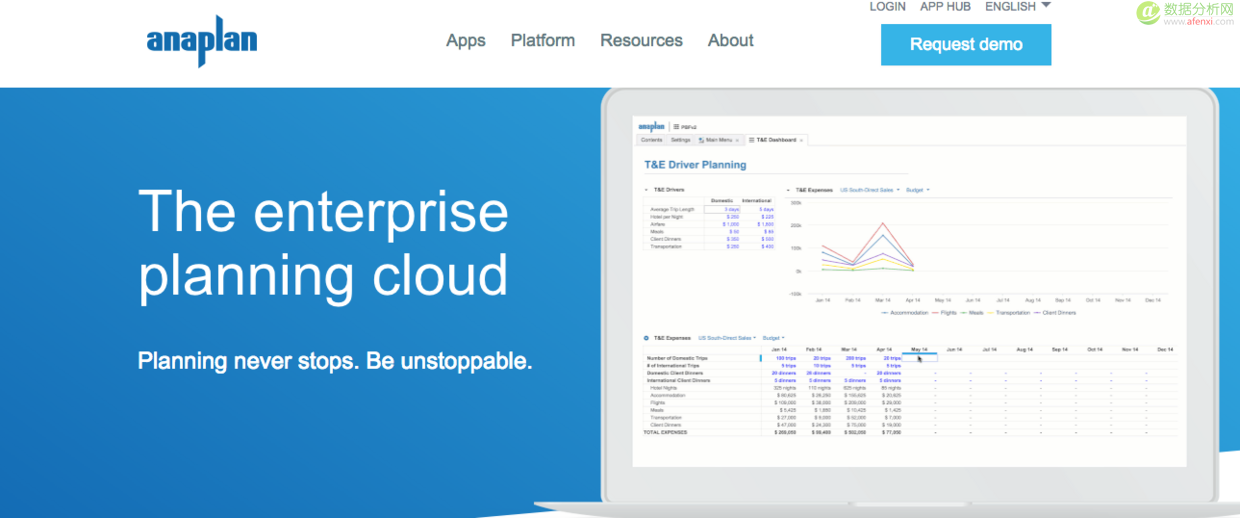
Task: Open the ENGLISH language dropdown
Action: point(1018,6)
